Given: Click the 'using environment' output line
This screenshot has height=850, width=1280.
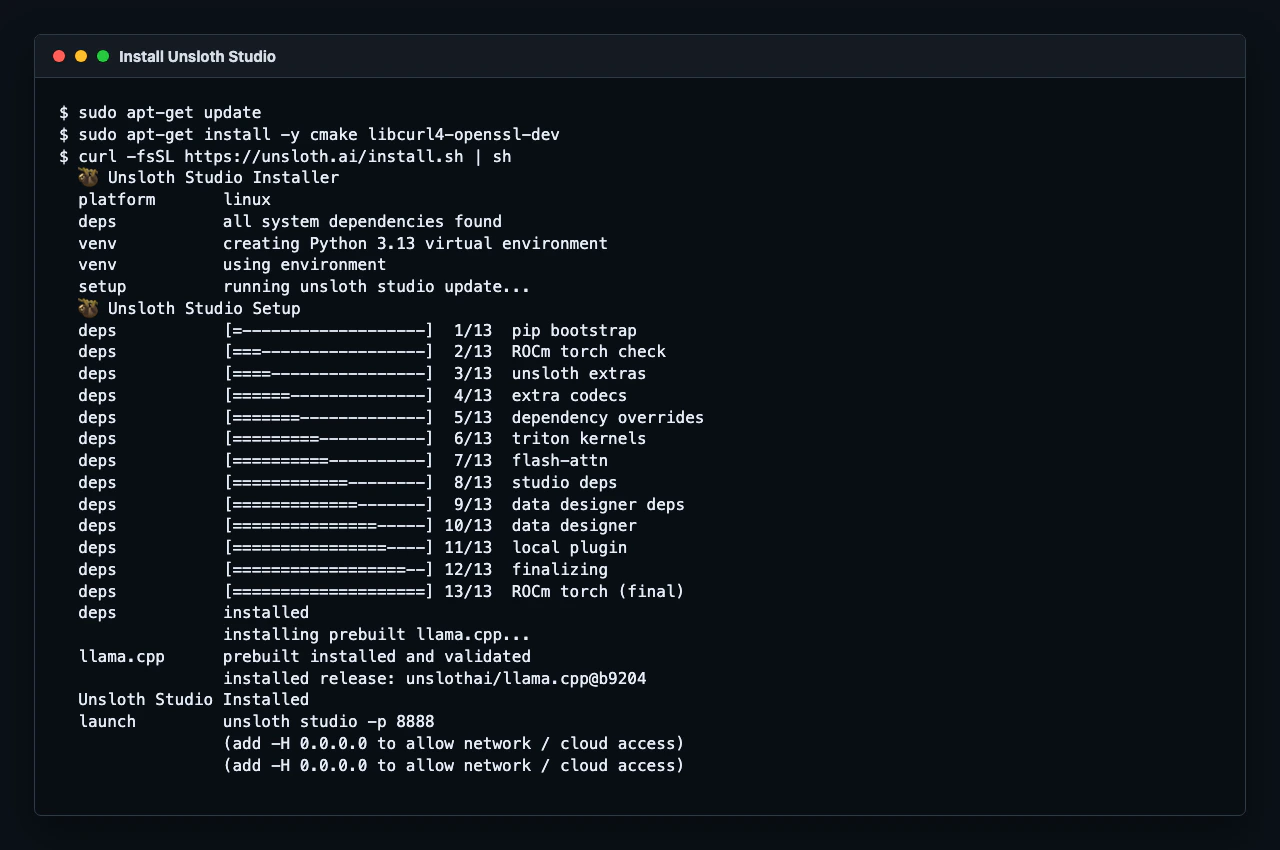Looking at the screenshot, I should (x=232, y=265).
